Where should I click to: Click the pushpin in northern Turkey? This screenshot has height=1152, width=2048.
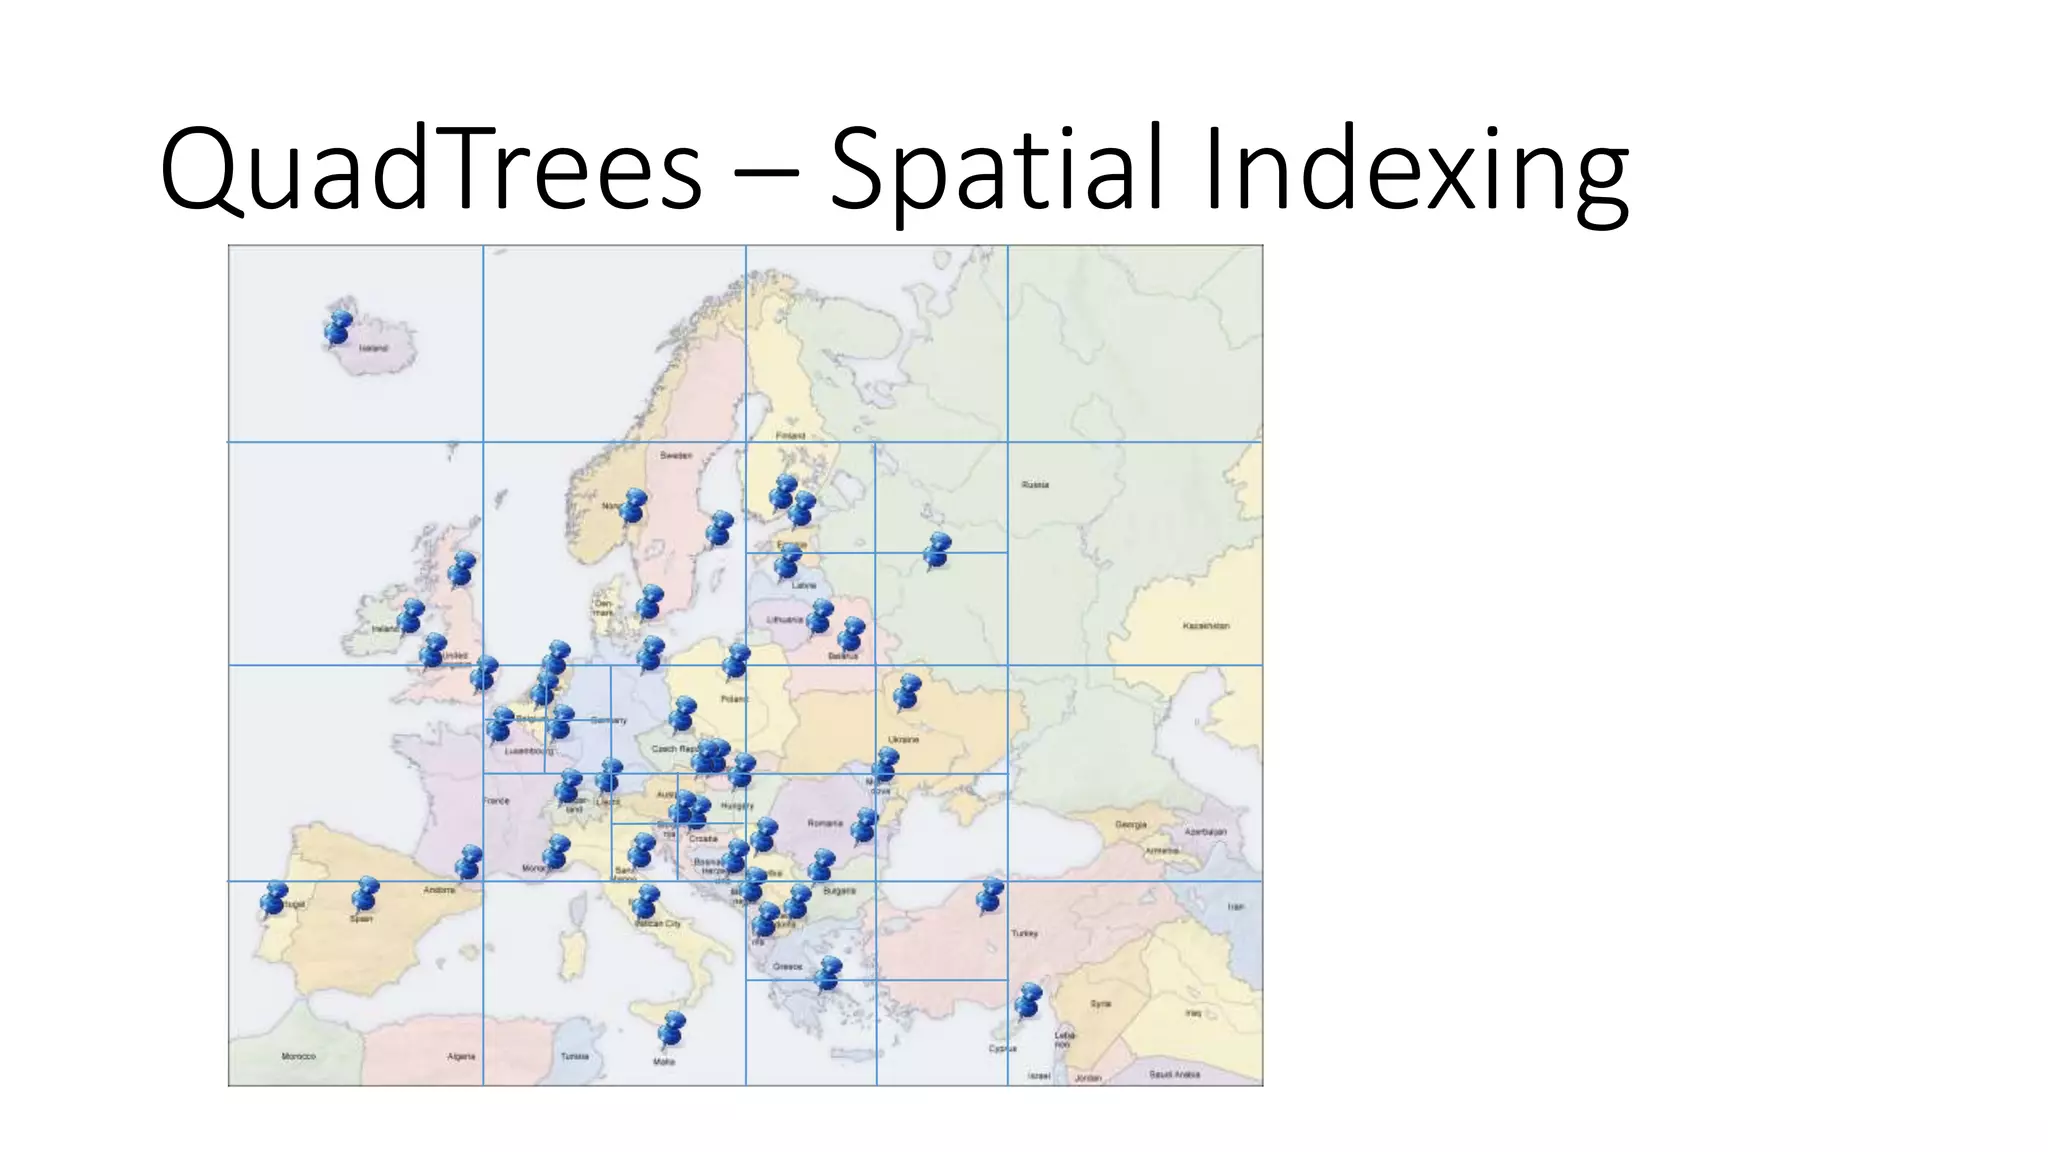point(990,896)
